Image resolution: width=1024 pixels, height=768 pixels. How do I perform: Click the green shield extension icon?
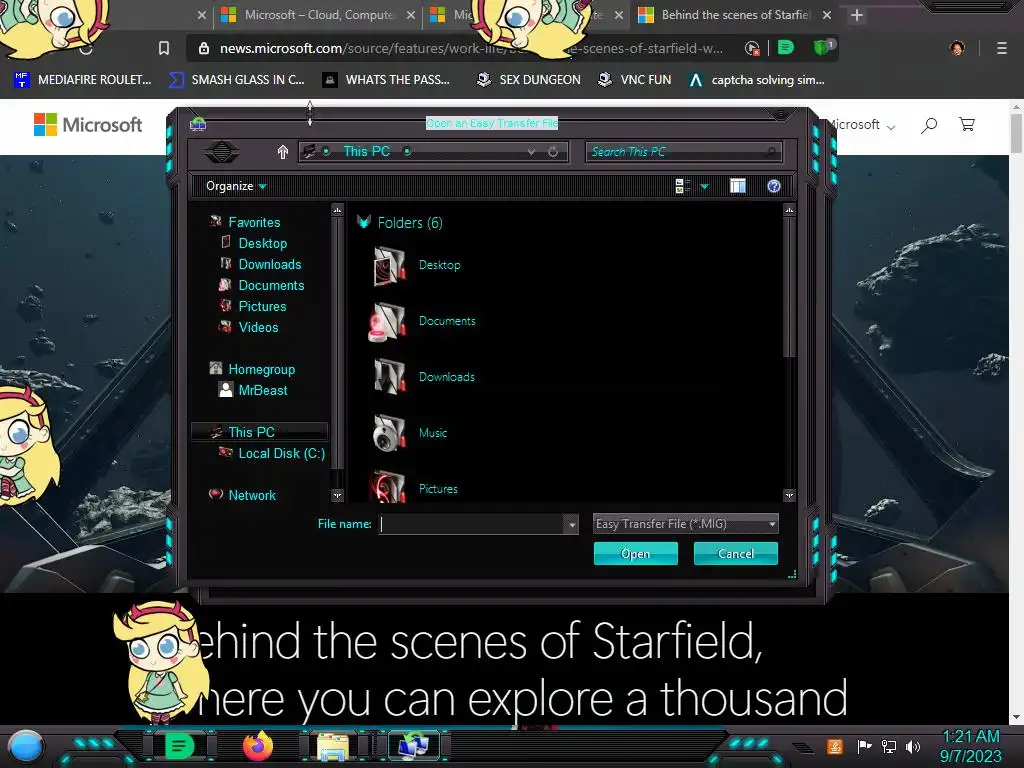click(x=822, y=48)
